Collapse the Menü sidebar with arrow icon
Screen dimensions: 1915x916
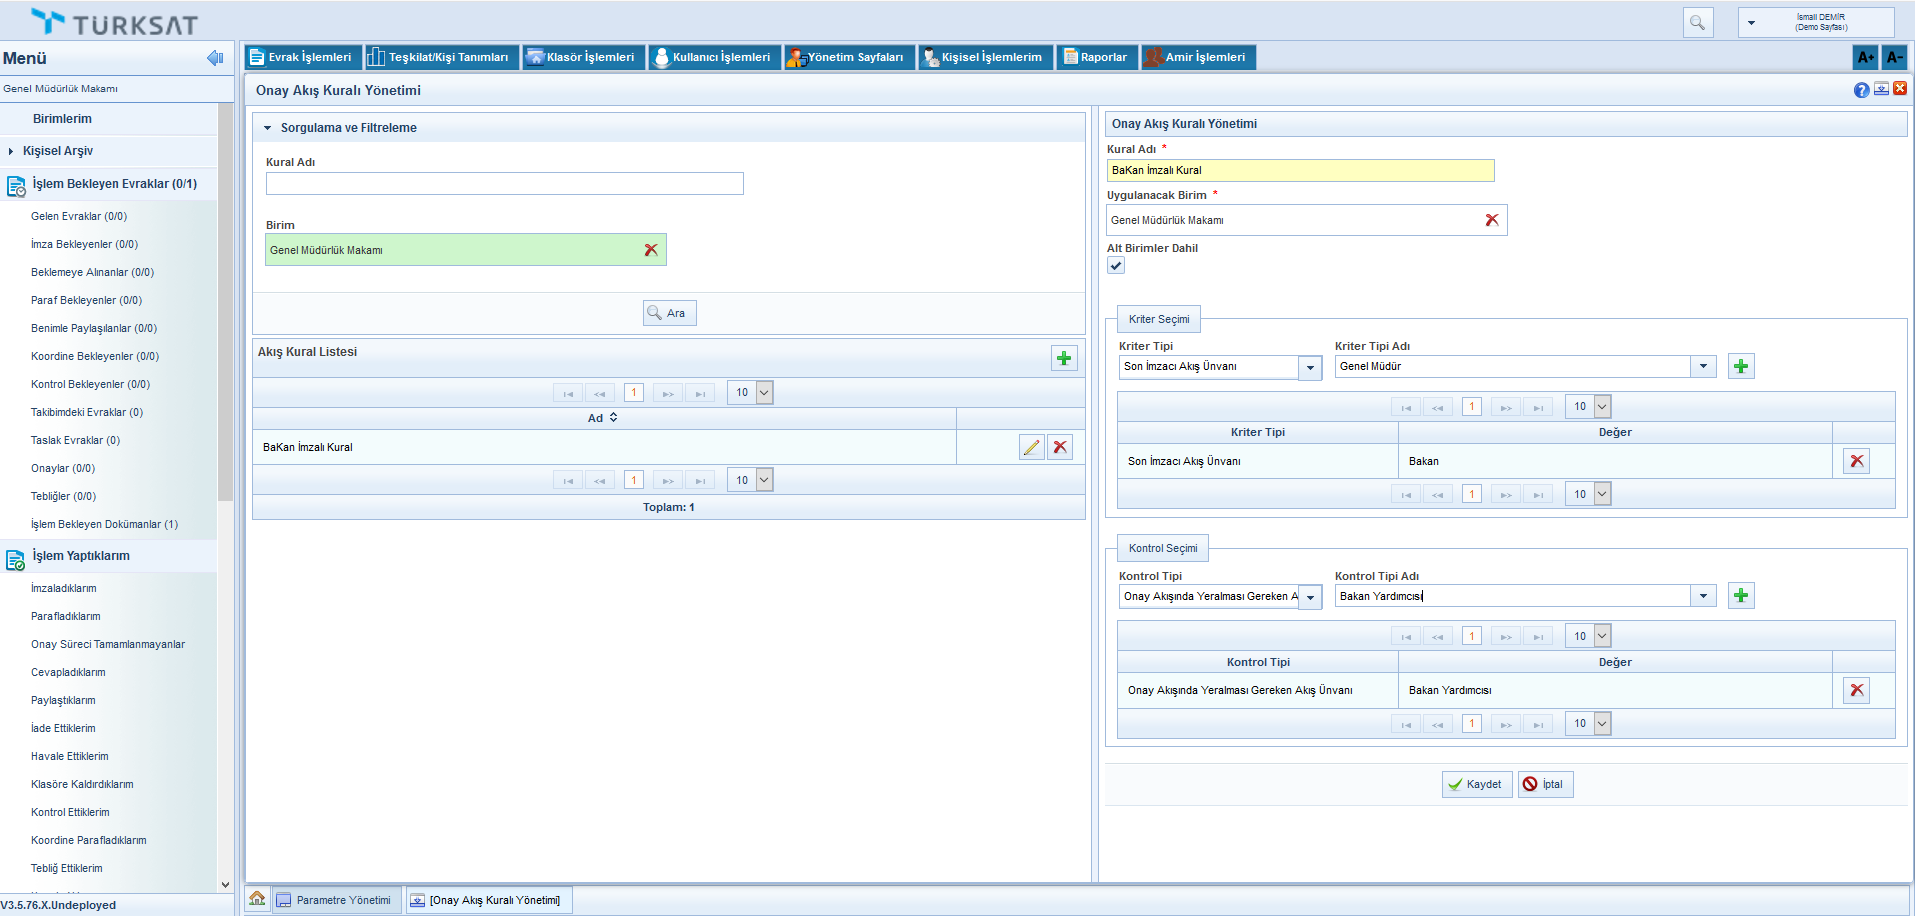point(214,58)
